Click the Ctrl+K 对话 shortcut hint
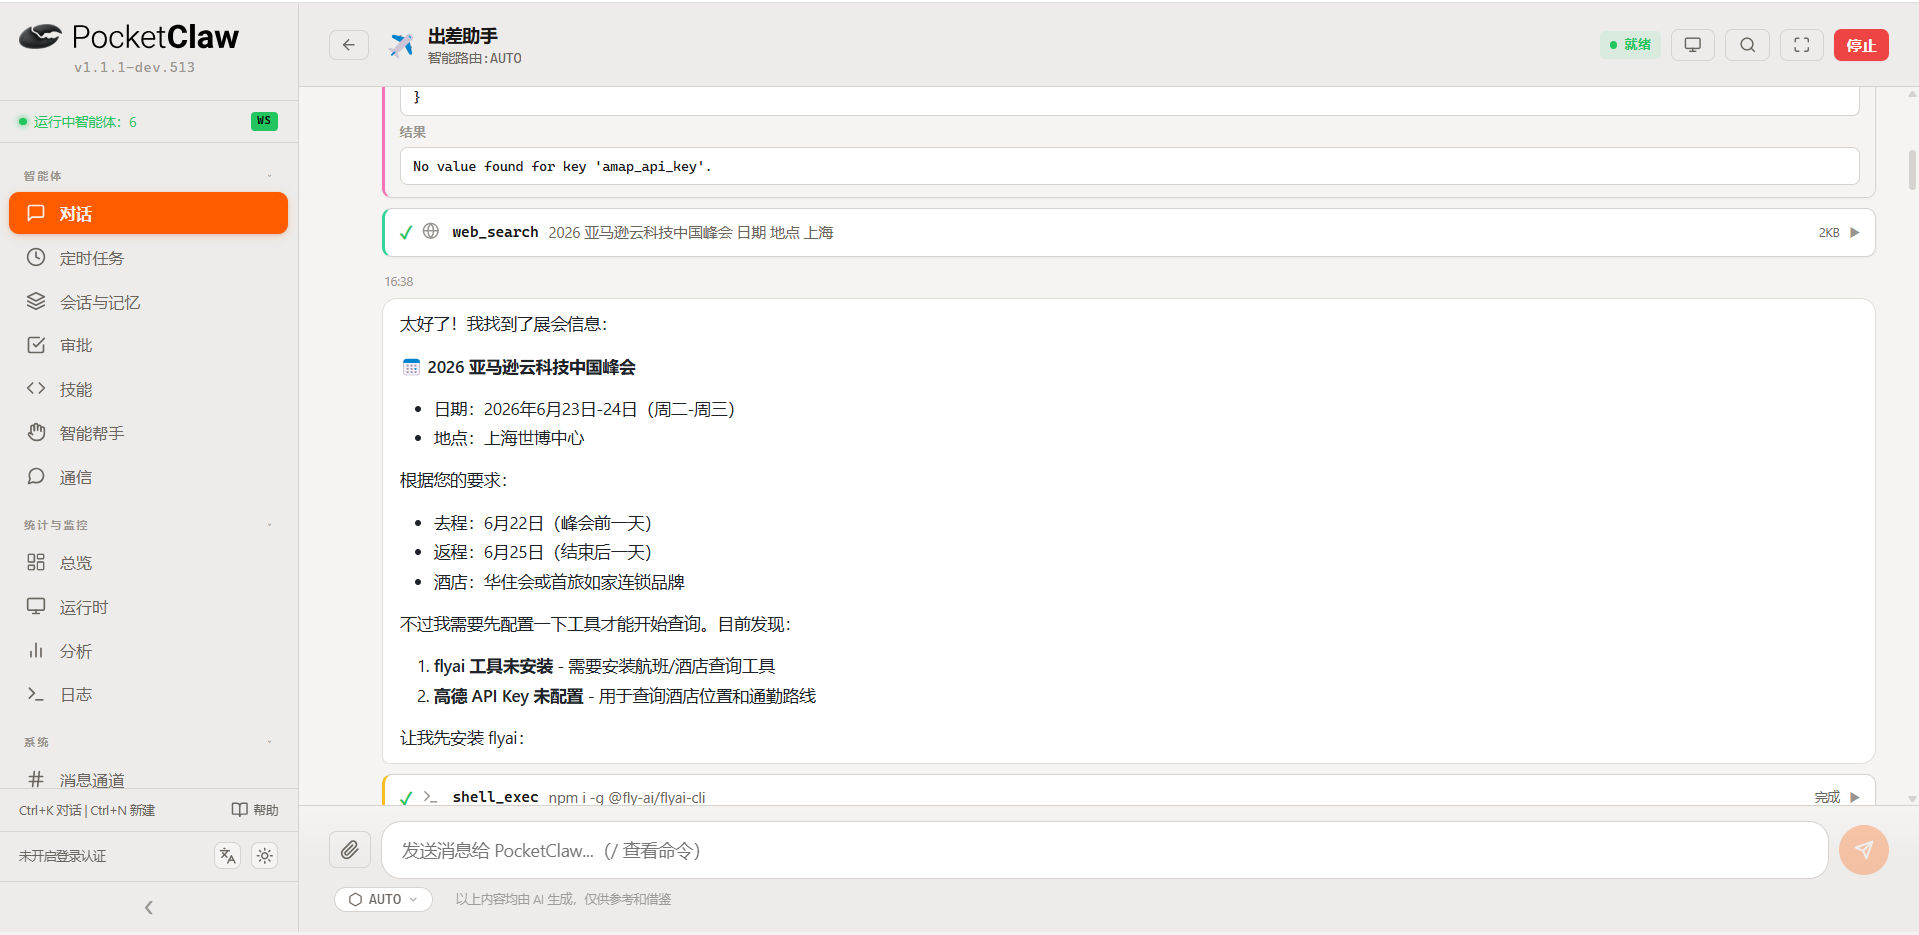 [50, 810]
